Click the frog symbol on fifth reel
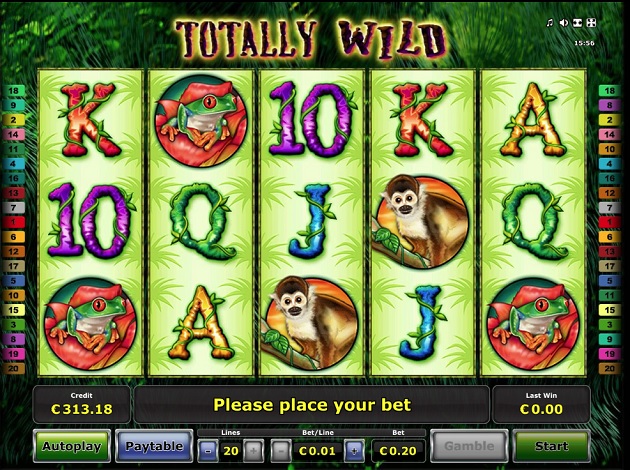Image resolution: width=630 pixels, height=470 pixels. pos(533,324)
